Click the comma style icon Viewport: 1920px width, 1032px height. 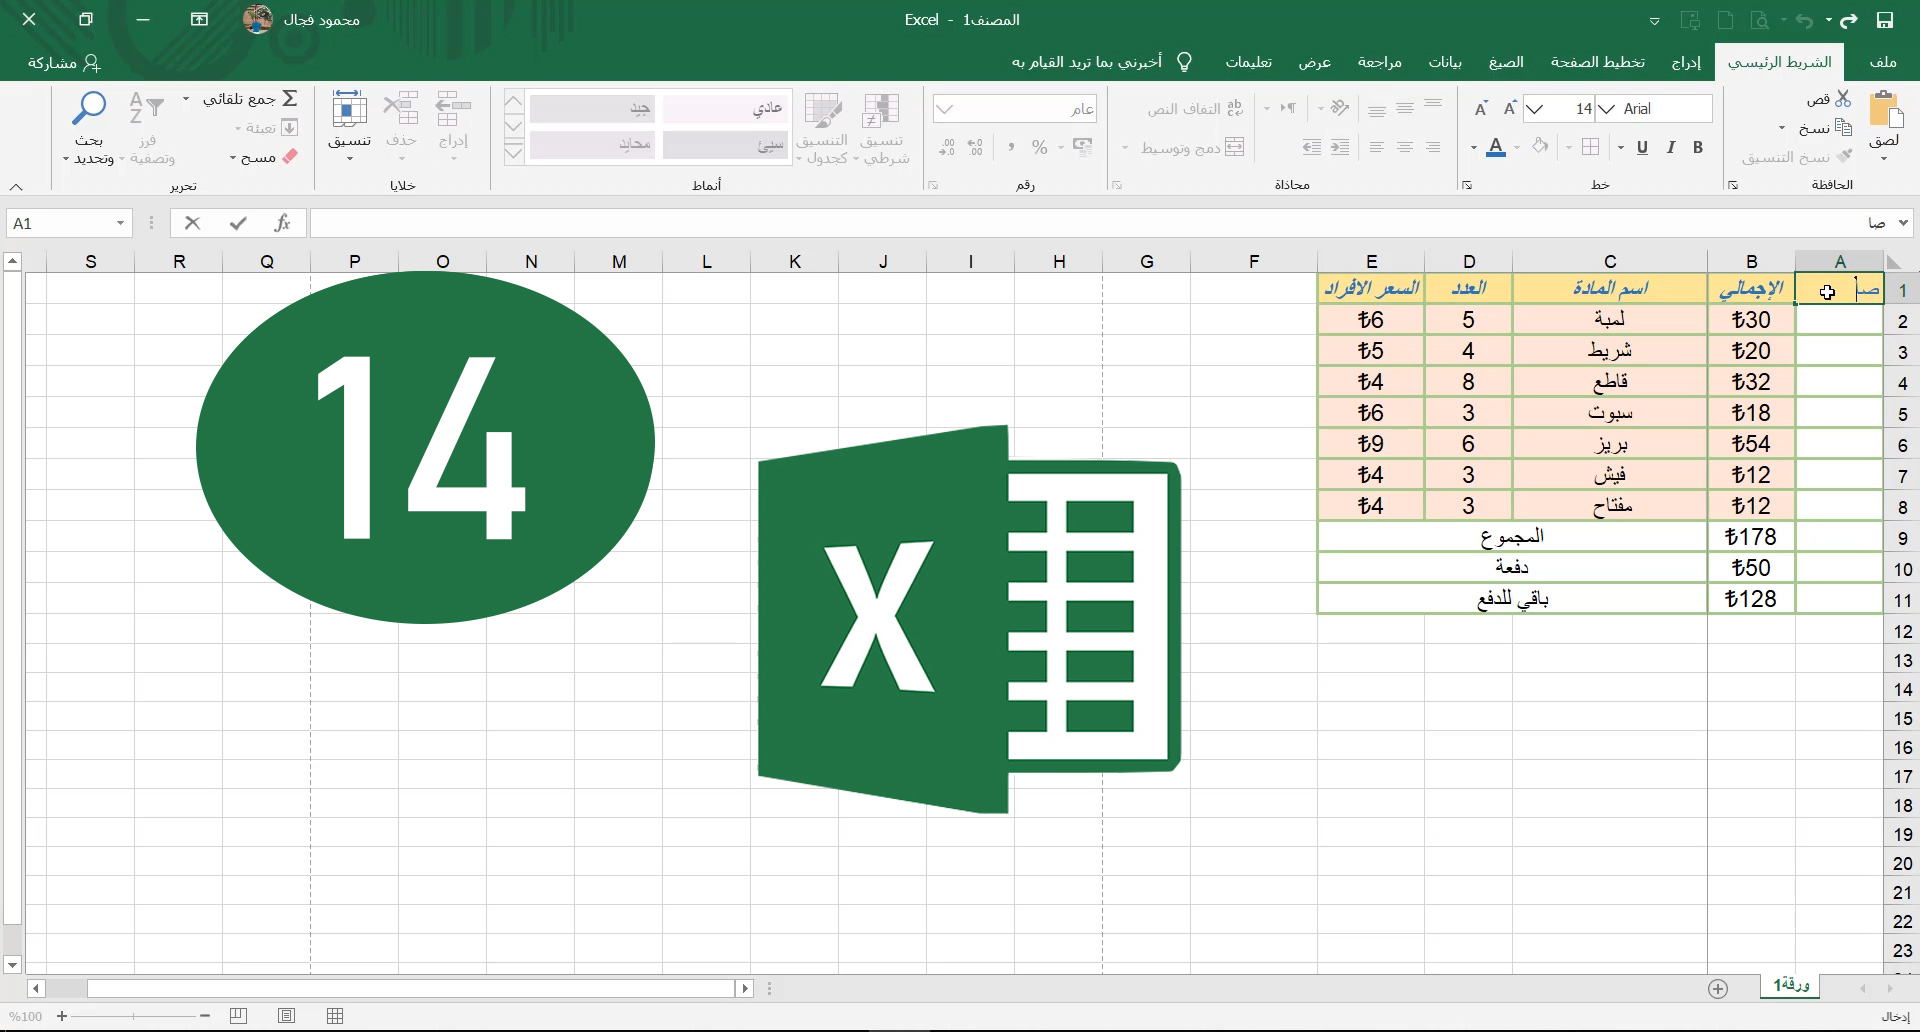(1011, 147)
